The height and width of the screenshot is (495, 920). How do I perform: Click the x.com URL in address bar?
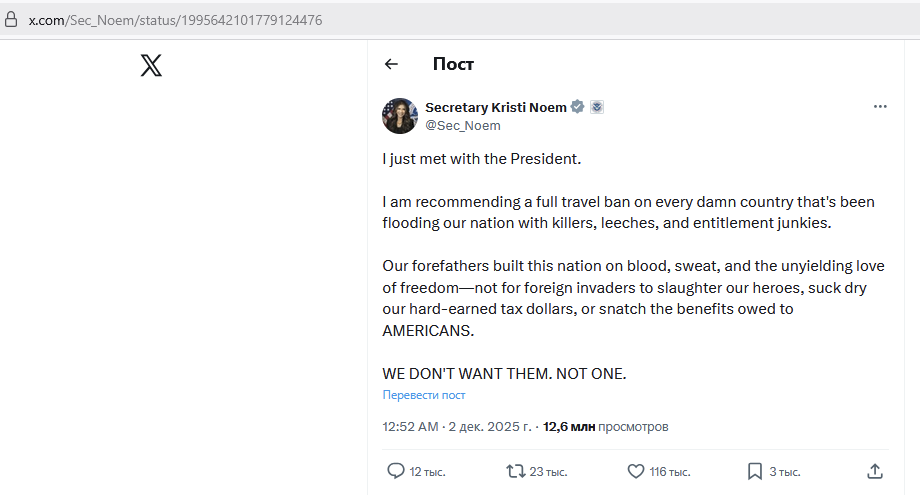tap(175, 19)
